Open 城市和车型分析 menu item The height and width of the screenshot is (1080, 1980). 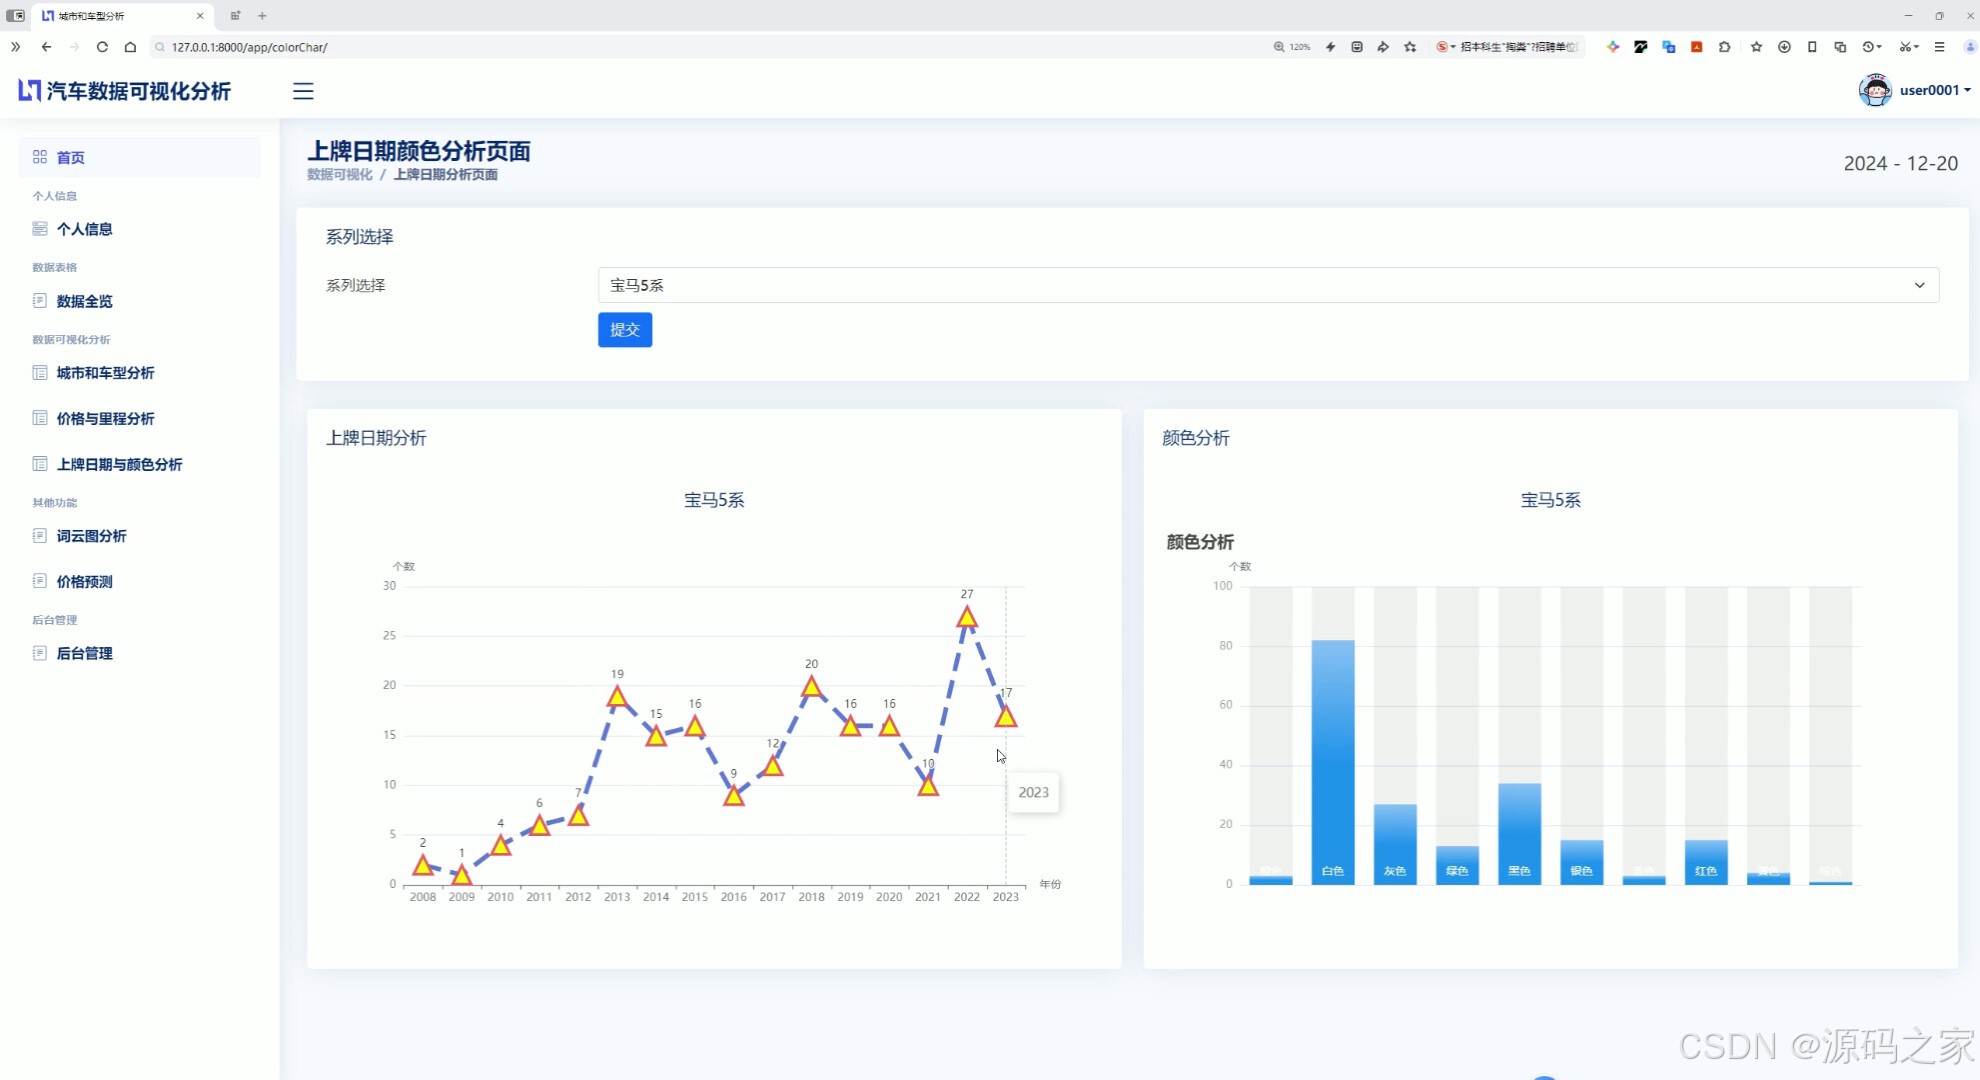pos(105,373)
